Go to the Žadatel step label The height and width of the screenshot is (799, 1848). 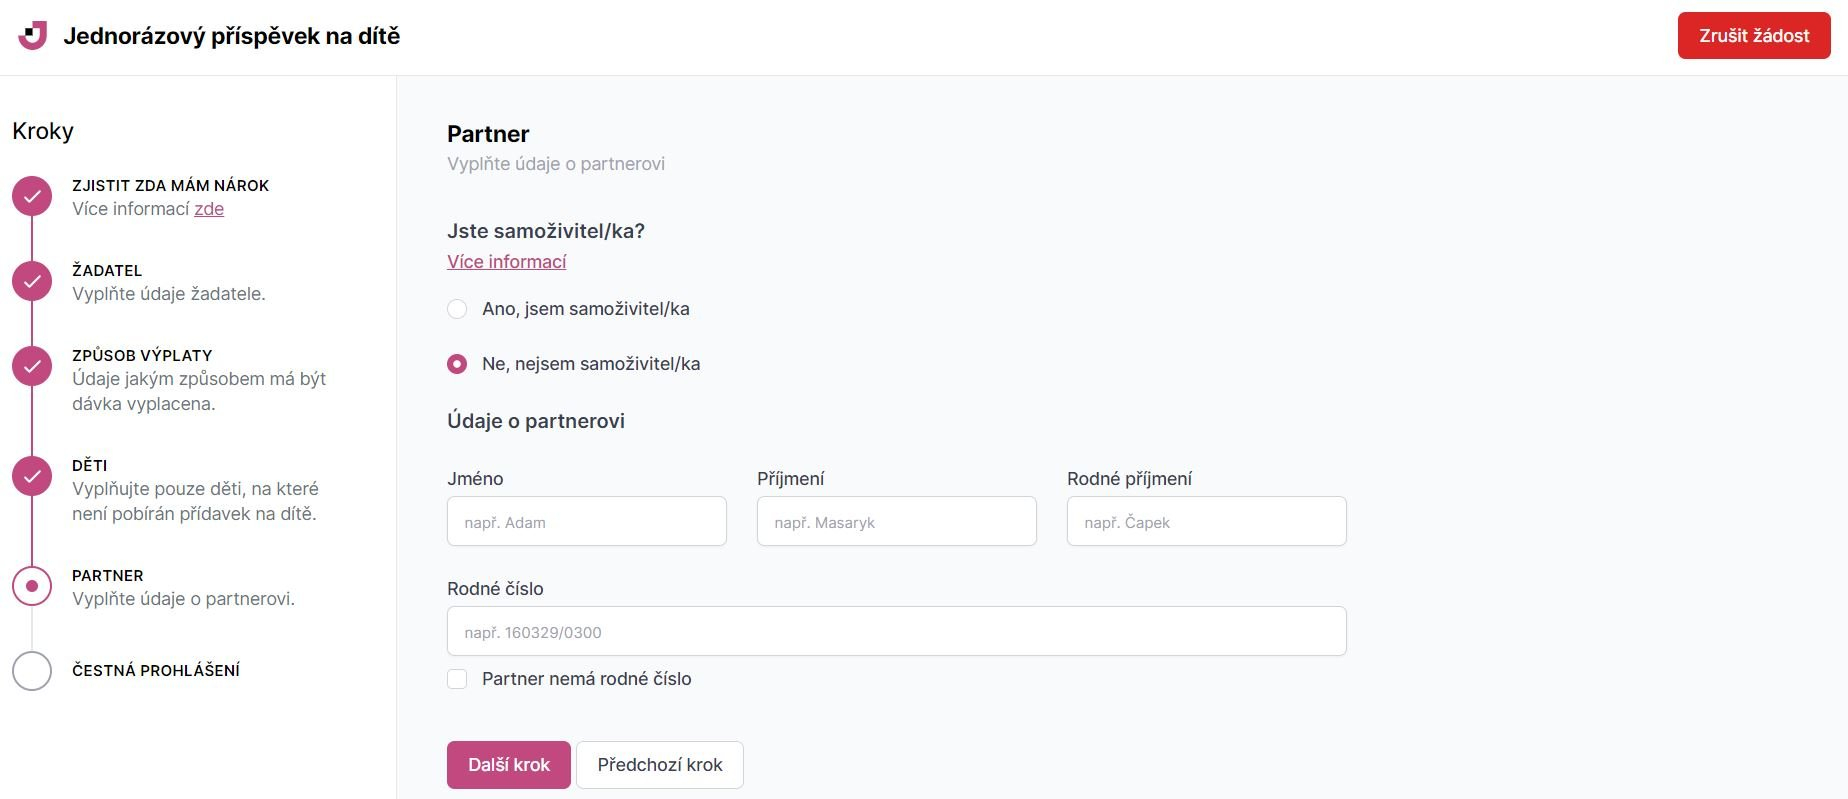click(x=107, y=271)
